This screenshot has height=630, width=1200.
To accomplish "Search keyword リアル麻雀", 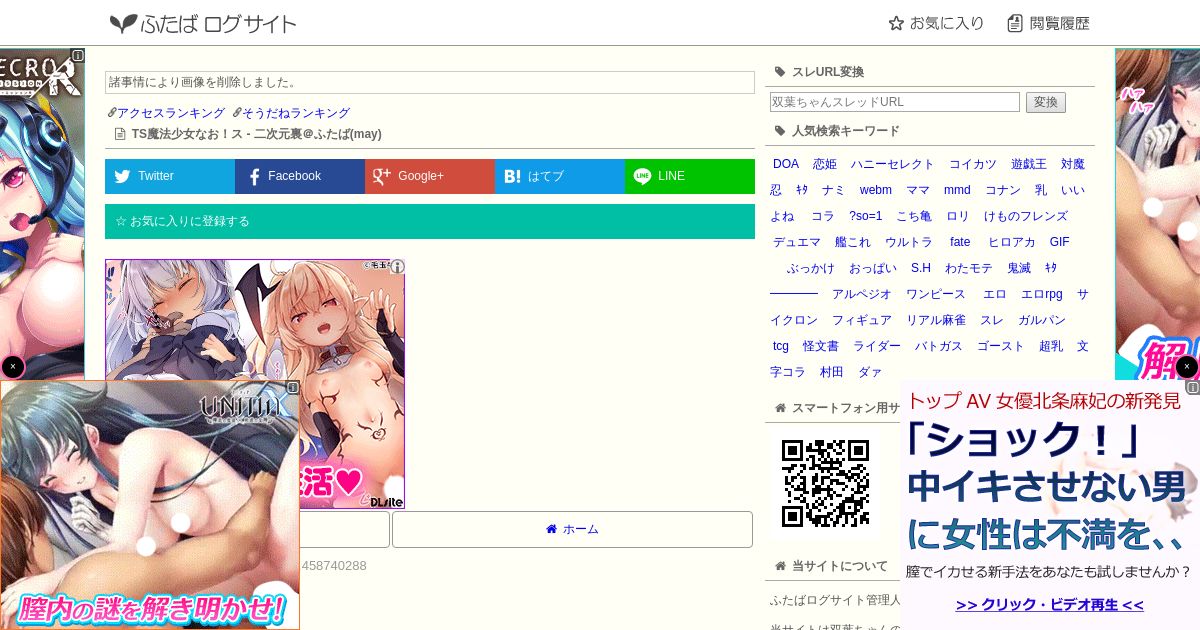I will (x=936, y=320).
